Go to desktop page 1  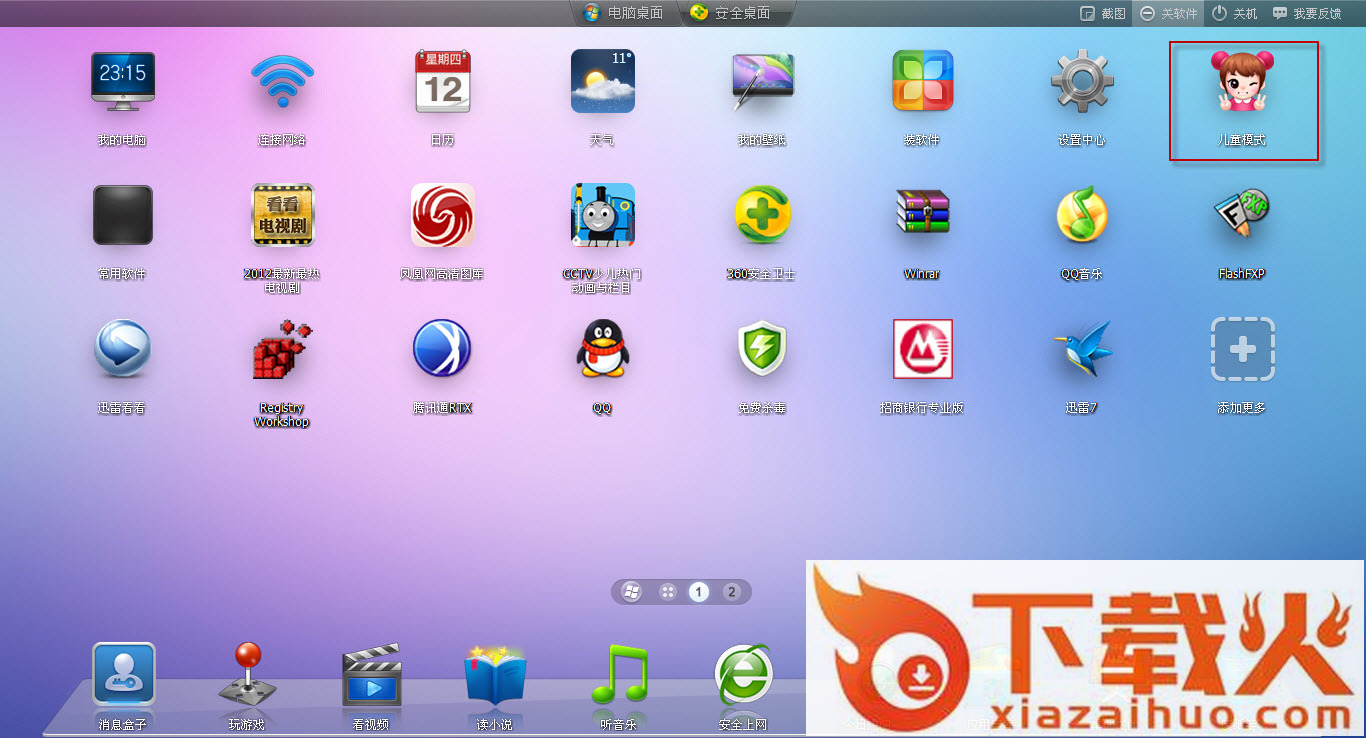(x=699, y=592)
